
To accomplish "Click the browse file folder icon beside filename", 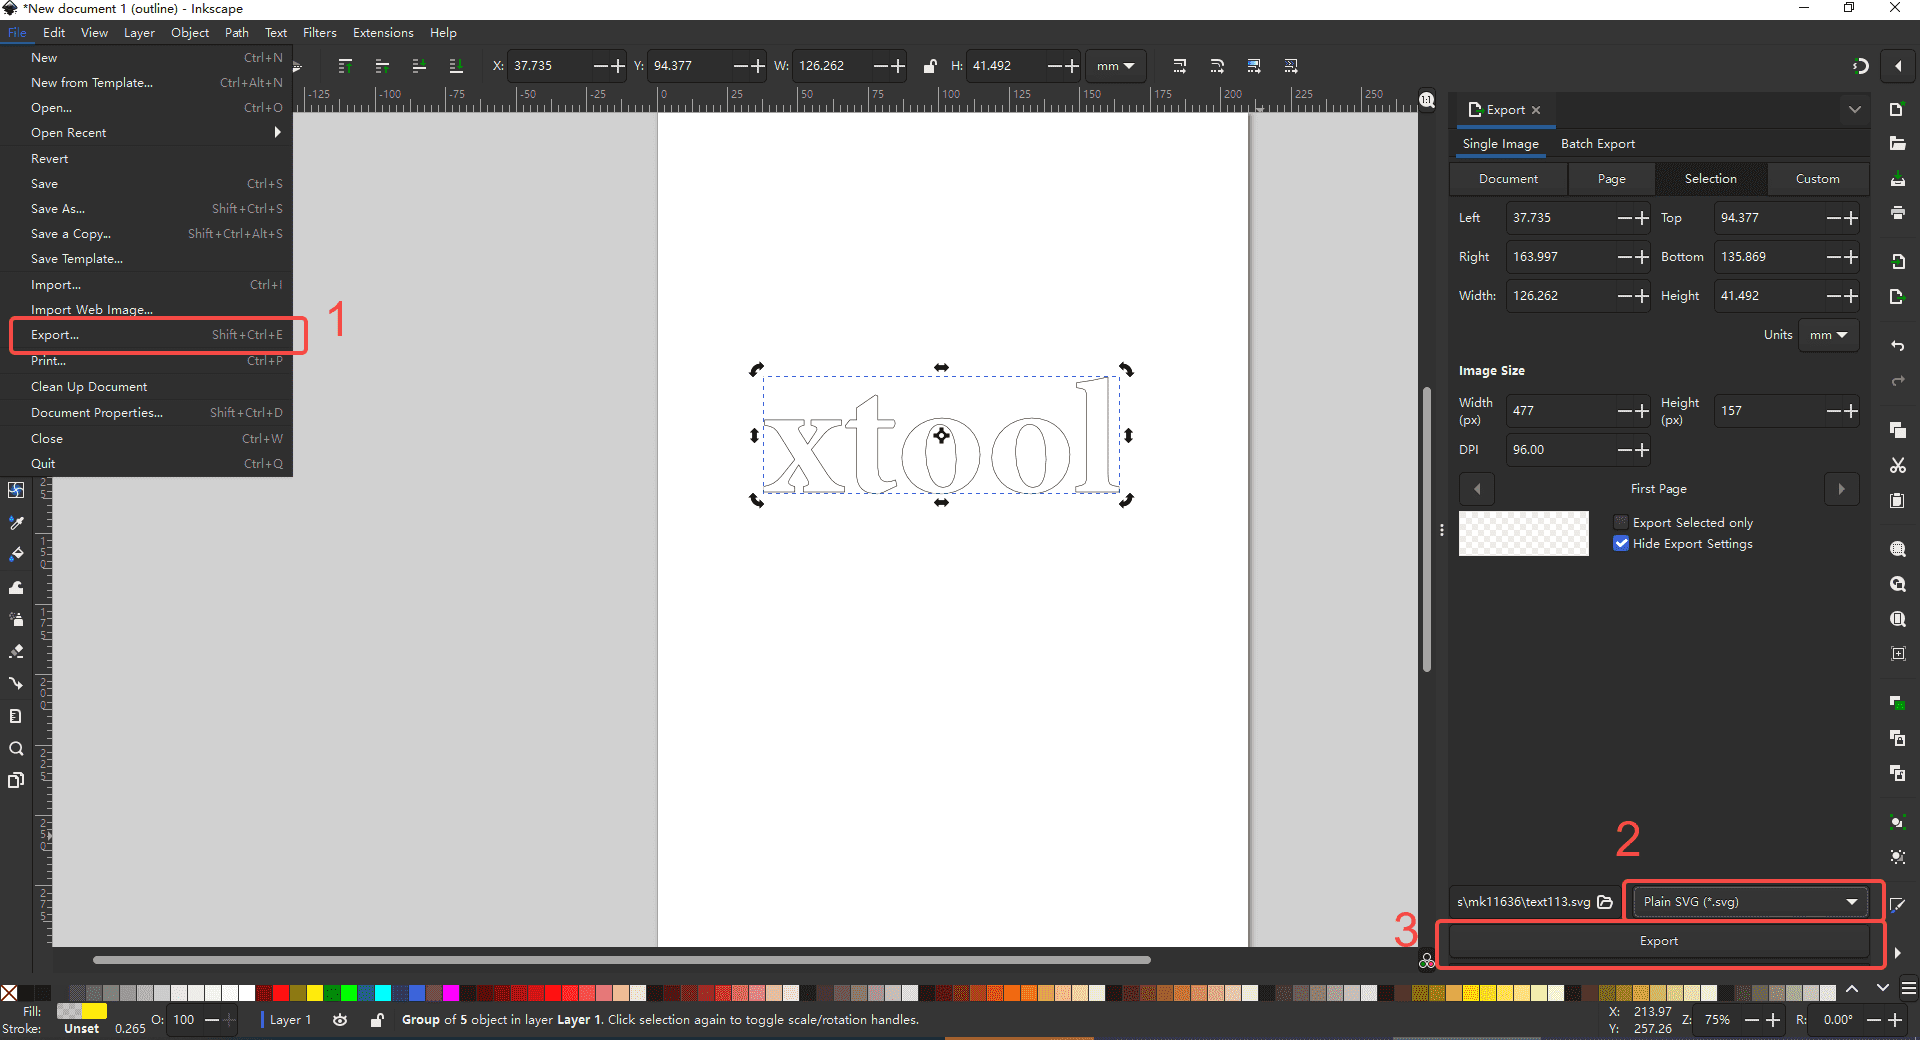I will (x=1605, y=902).
